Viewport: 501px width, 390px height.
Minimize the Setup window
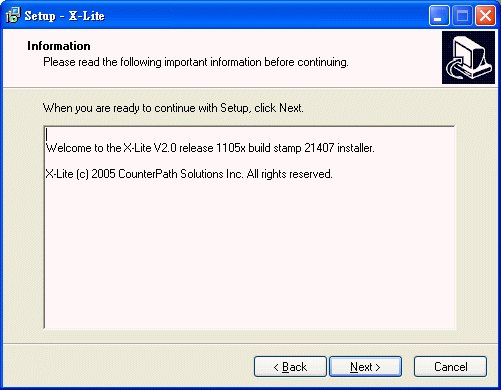[439, 16]
